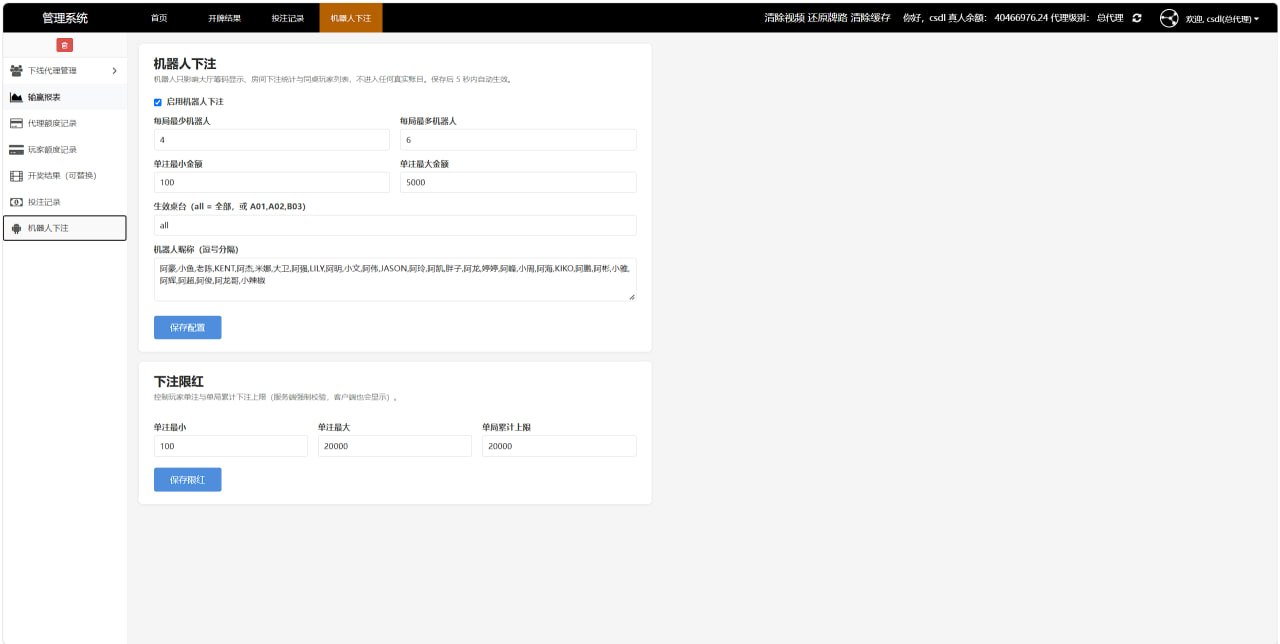Click the card icon beside 玩家额度记录
This screenshot has height=644, width=1280.
coord(16,150)
